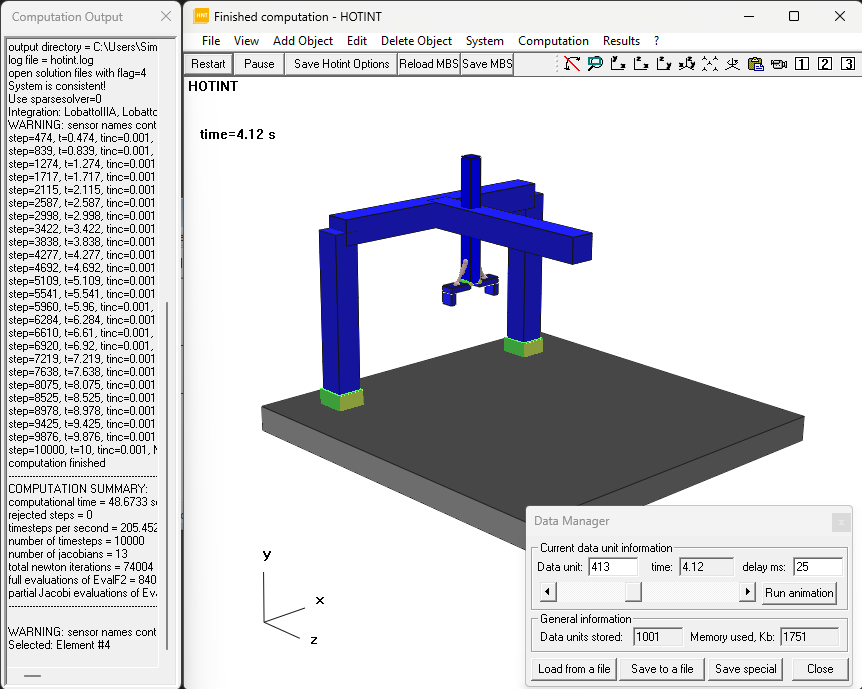Click the copy-to-clipboard icon
This screenshot has width=862, height=689.
click(x=755, y=63)
